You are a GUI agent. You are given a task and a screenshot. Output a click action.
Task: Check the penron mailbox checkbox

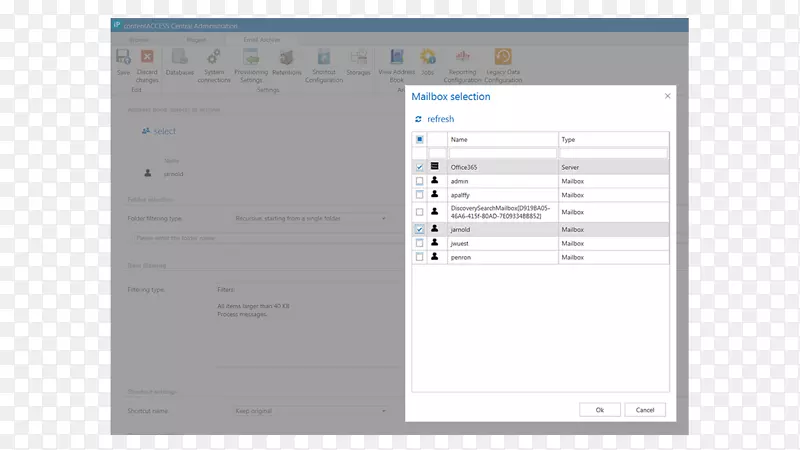pyautogui.click(x=419, y=257)
